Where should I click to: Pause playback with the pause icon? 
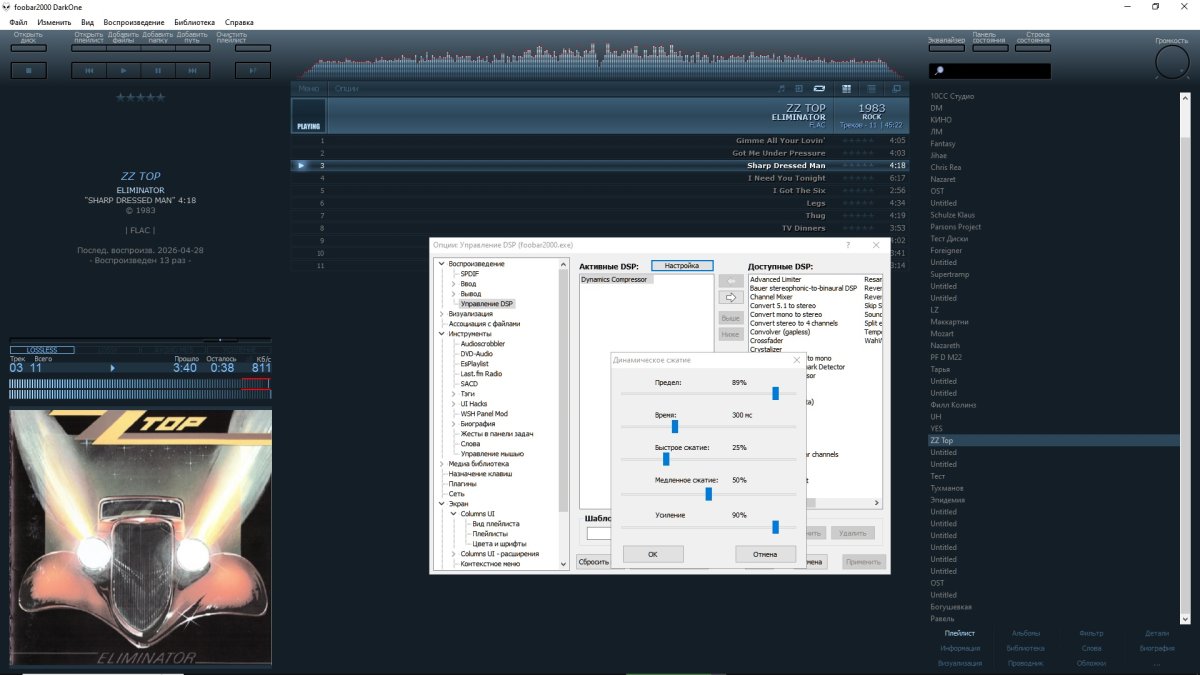(x=157, y=71)
